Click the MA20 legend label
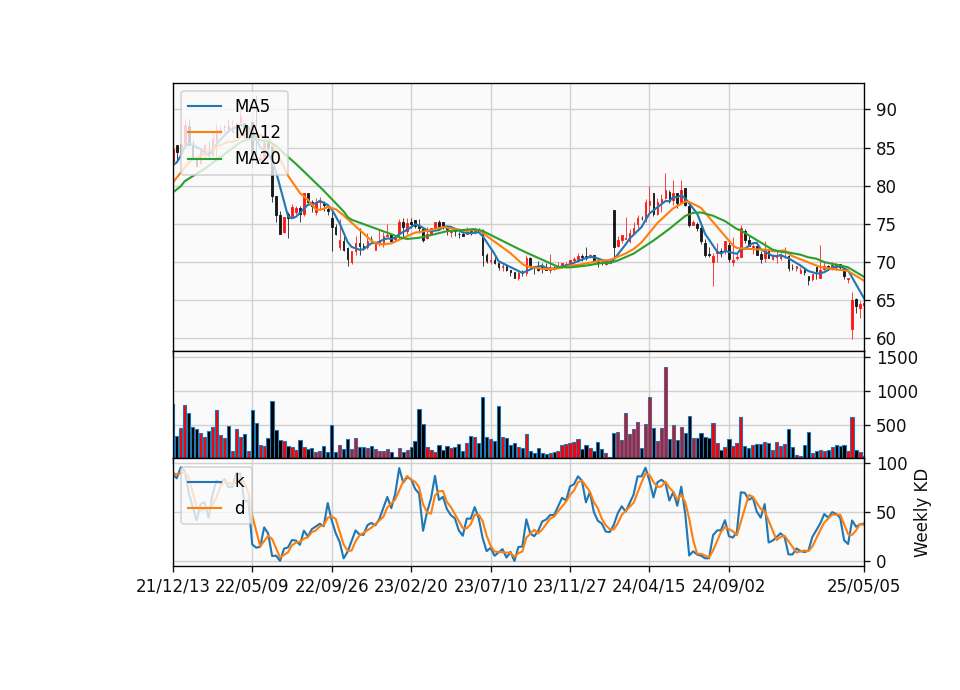Screen dimensions: 960x690 pyautogui.click(x=257, y=158)
